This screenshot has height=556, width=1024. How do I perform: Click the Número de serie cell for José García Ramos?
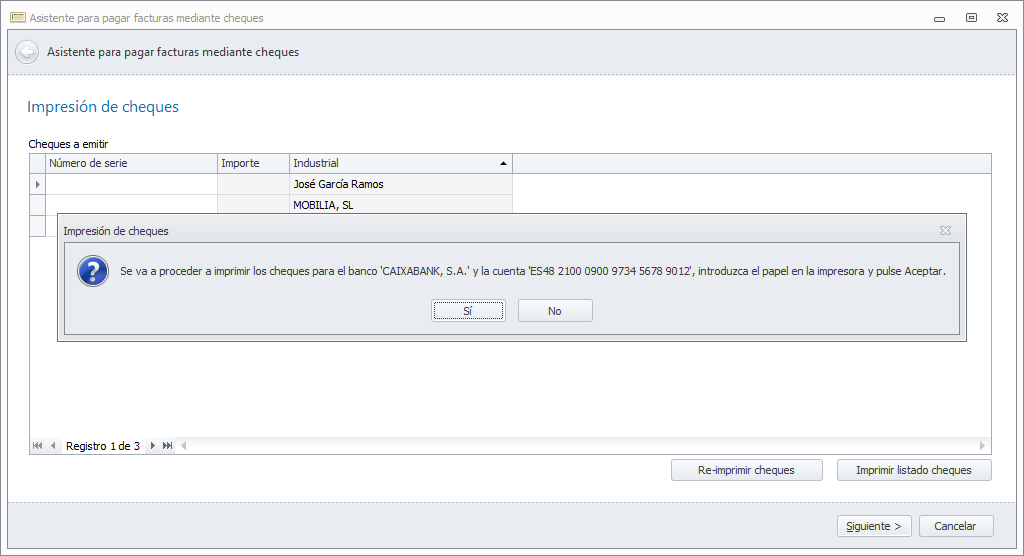pyautogui.click(x=131, y=184)
